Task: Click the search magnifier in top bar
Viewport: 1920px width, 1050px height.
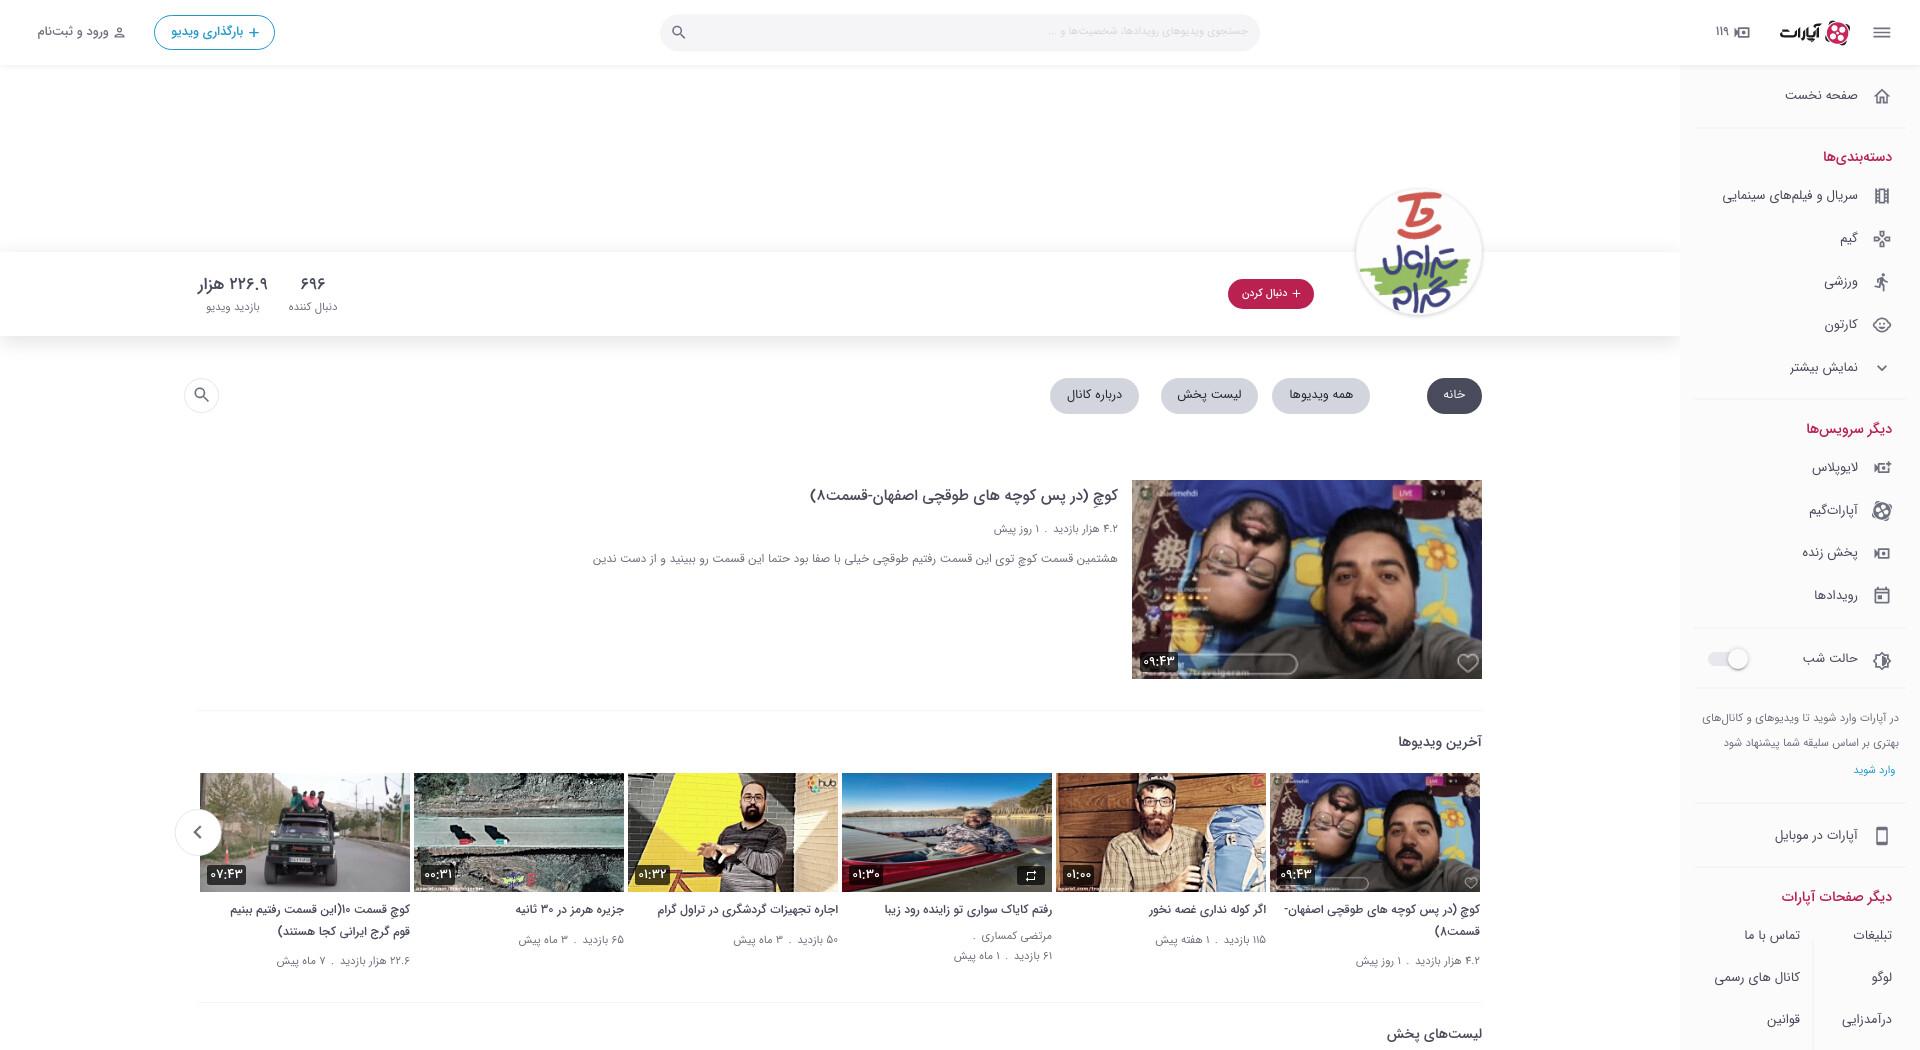Action: click(678, 32)
